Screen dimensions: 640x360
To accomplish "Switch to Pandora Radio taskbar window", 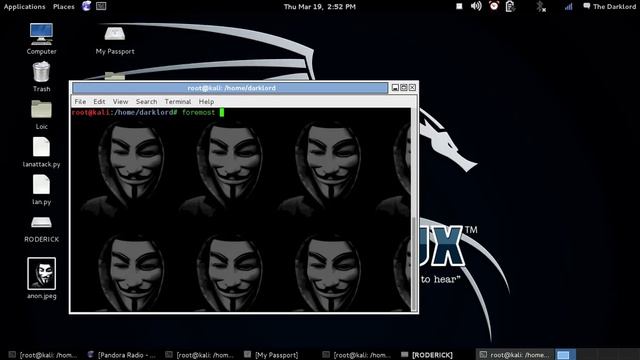I will tap(122, 355).
